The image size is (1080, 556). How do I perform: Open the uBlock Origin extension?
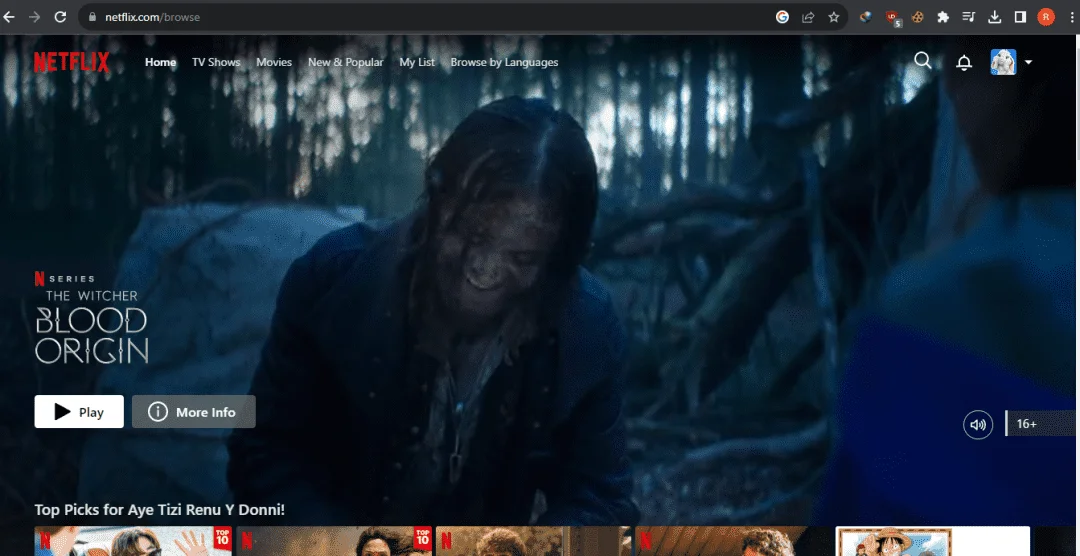click(x=893, y=18)
